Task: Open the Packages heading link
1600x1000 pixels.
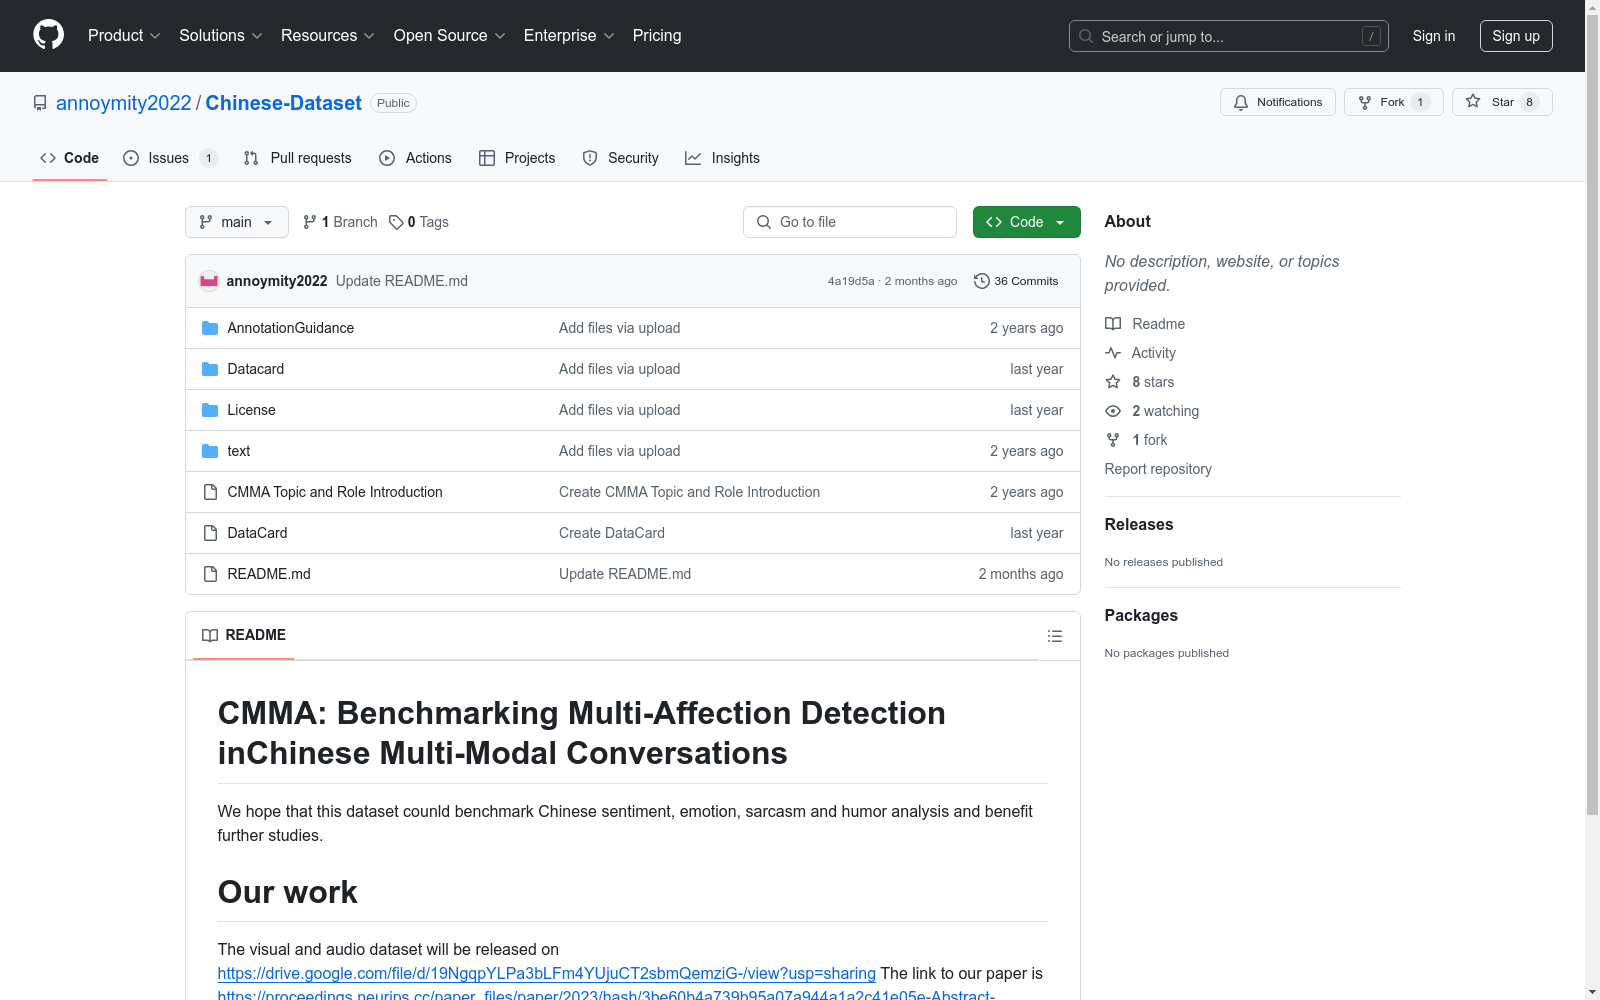Action: (1141, 615)
